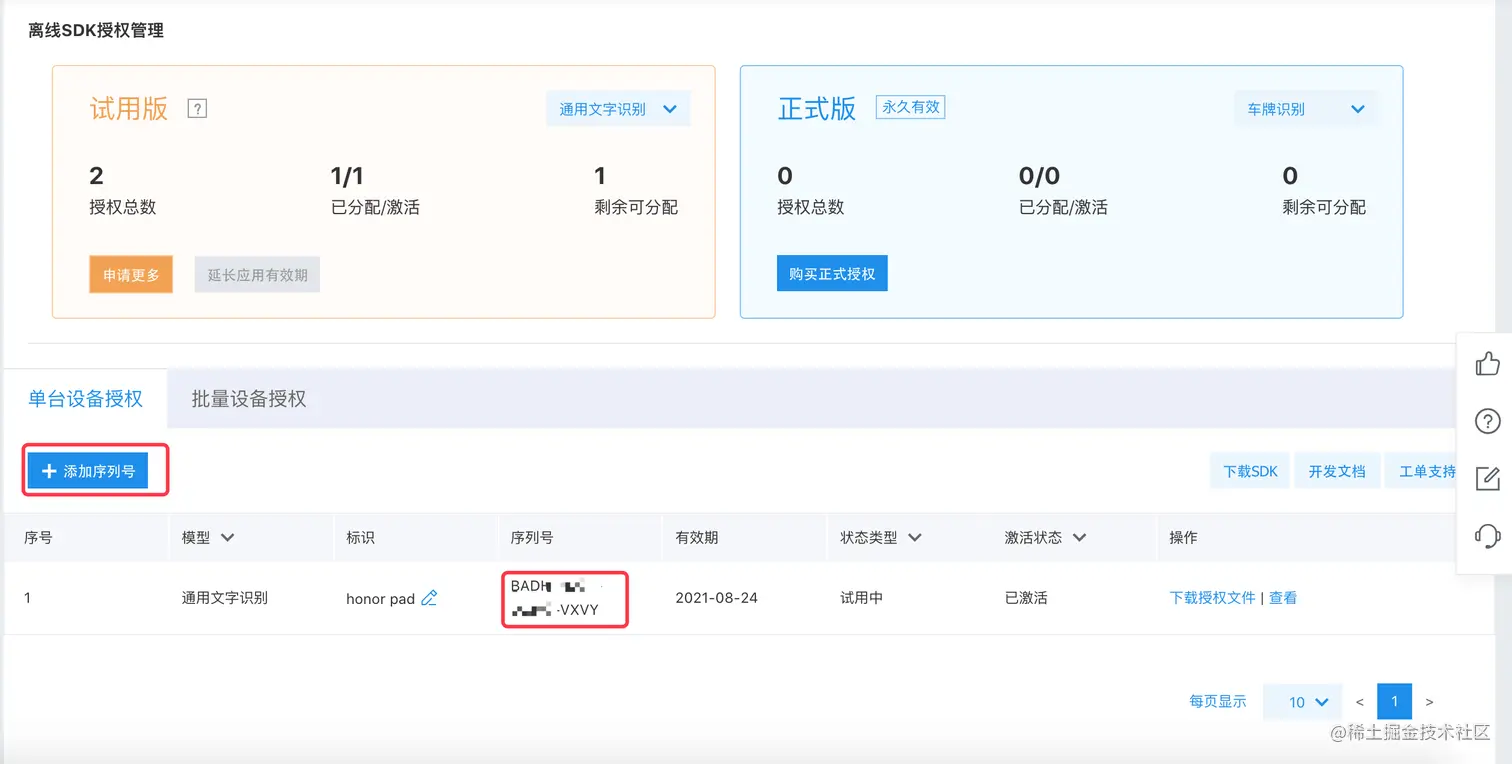Click the 序列号 column header
The height and width of the screenshot is (764, 1512).
pyautogui.click(x=532, y=538)
